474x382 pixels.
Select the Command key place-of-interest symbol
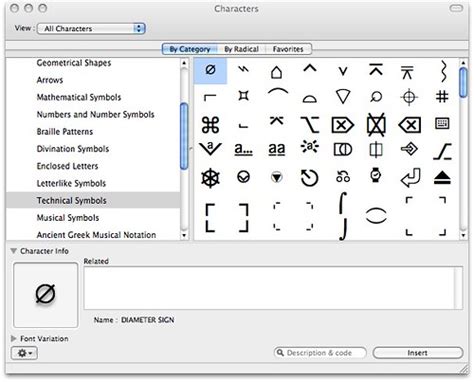tap(210, 125)
